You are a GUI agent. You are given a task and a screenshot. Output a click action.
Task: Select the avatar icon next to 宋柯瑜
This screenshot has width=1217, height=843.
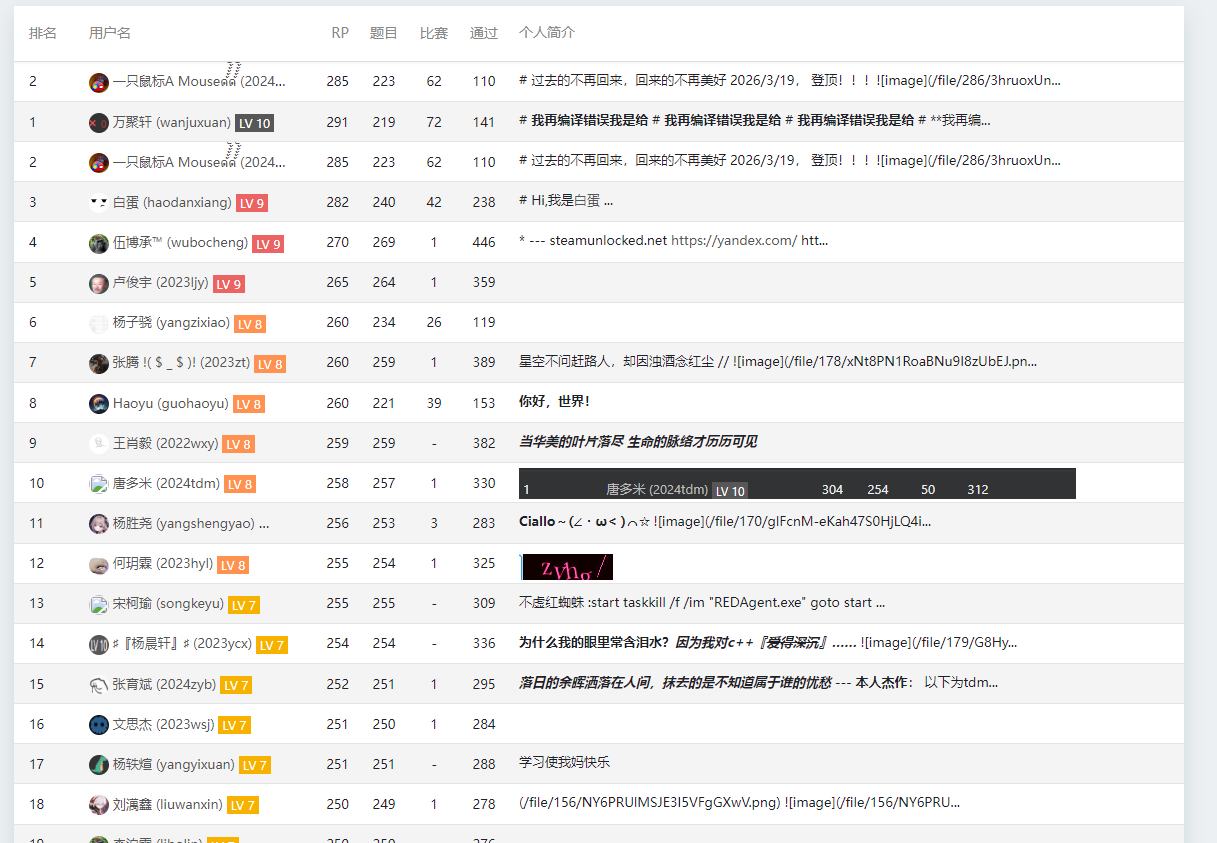98,604
